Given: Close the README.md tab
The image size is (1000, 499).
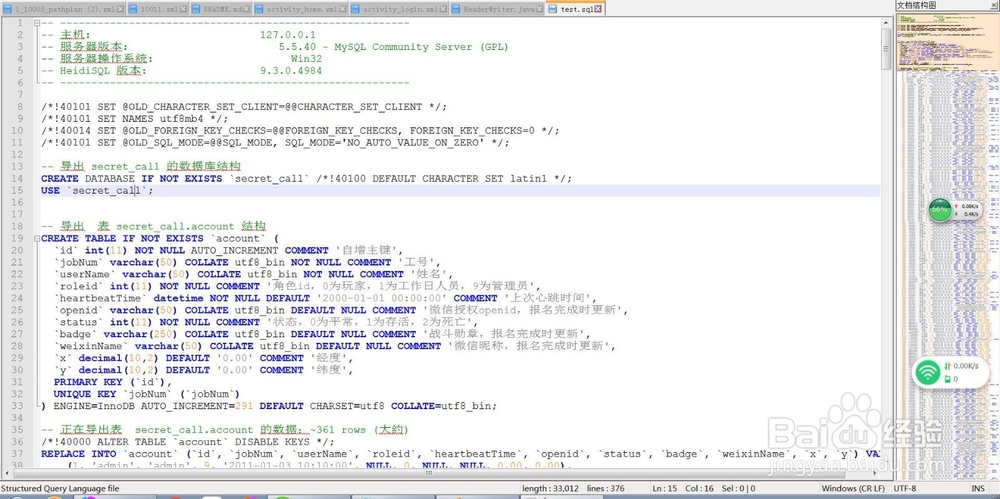Looking at the screenshot, I should pos(246,10).
